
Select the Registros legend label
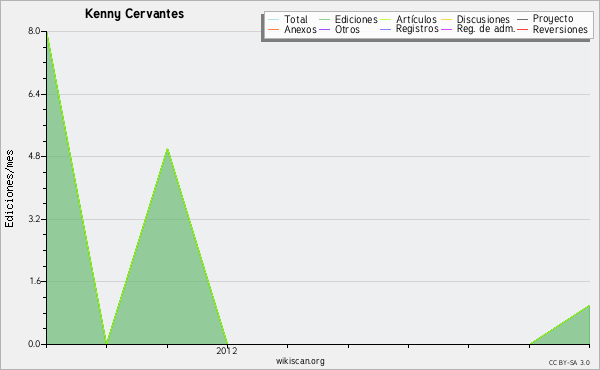(417, 29)
